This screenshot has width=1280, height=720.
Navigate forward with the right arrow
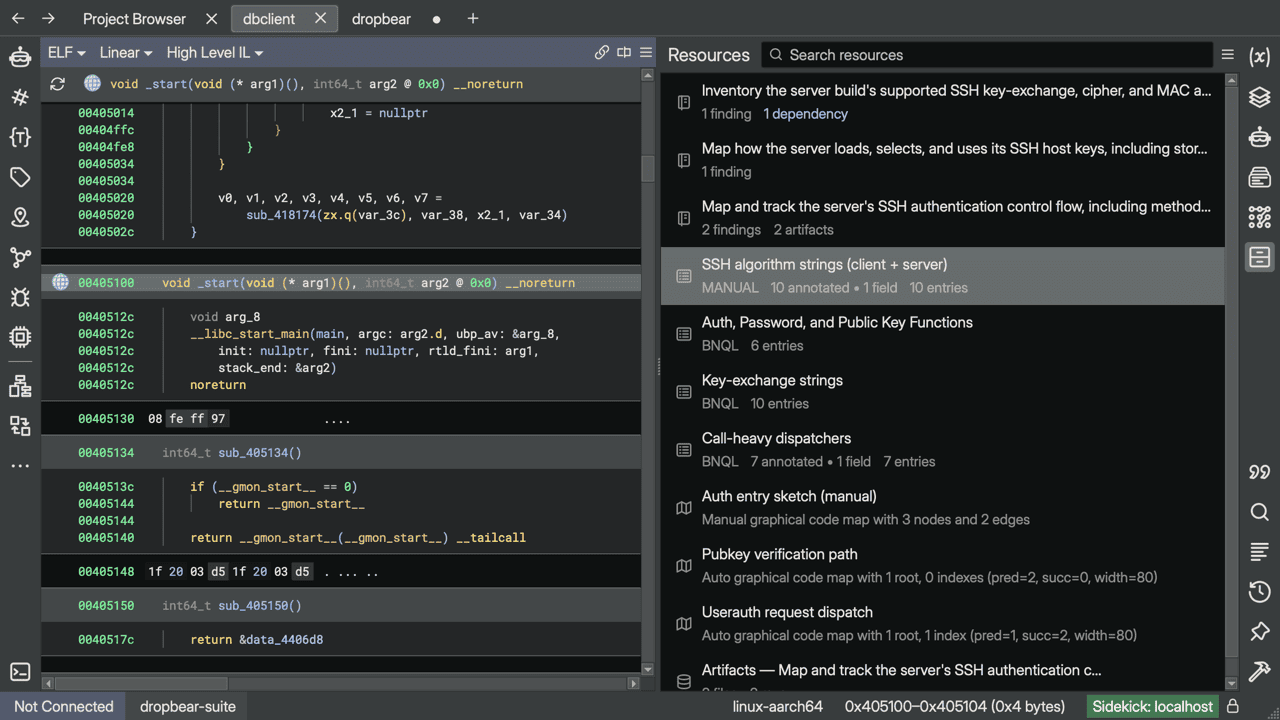[48, 18]
